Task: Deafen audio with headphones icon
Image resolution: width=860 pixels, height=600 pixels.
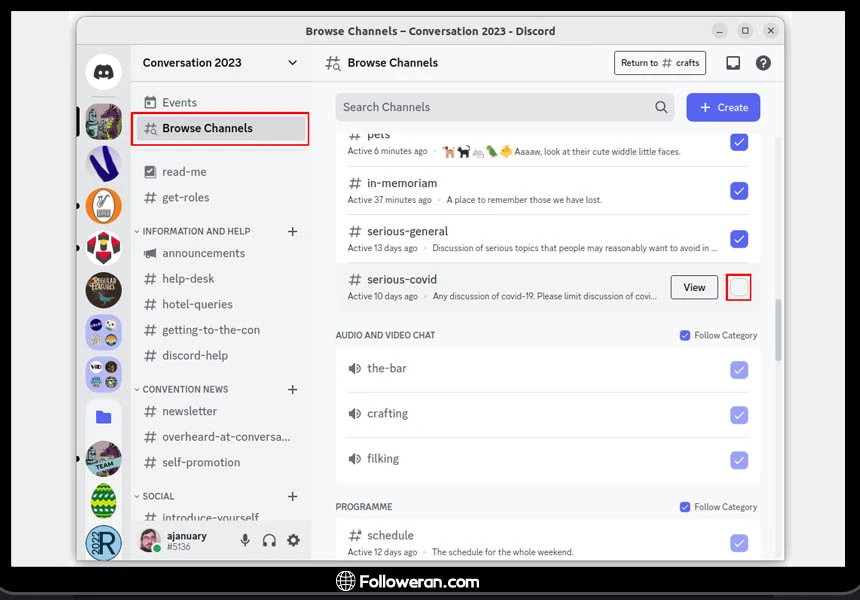Action: coord(269,540)
